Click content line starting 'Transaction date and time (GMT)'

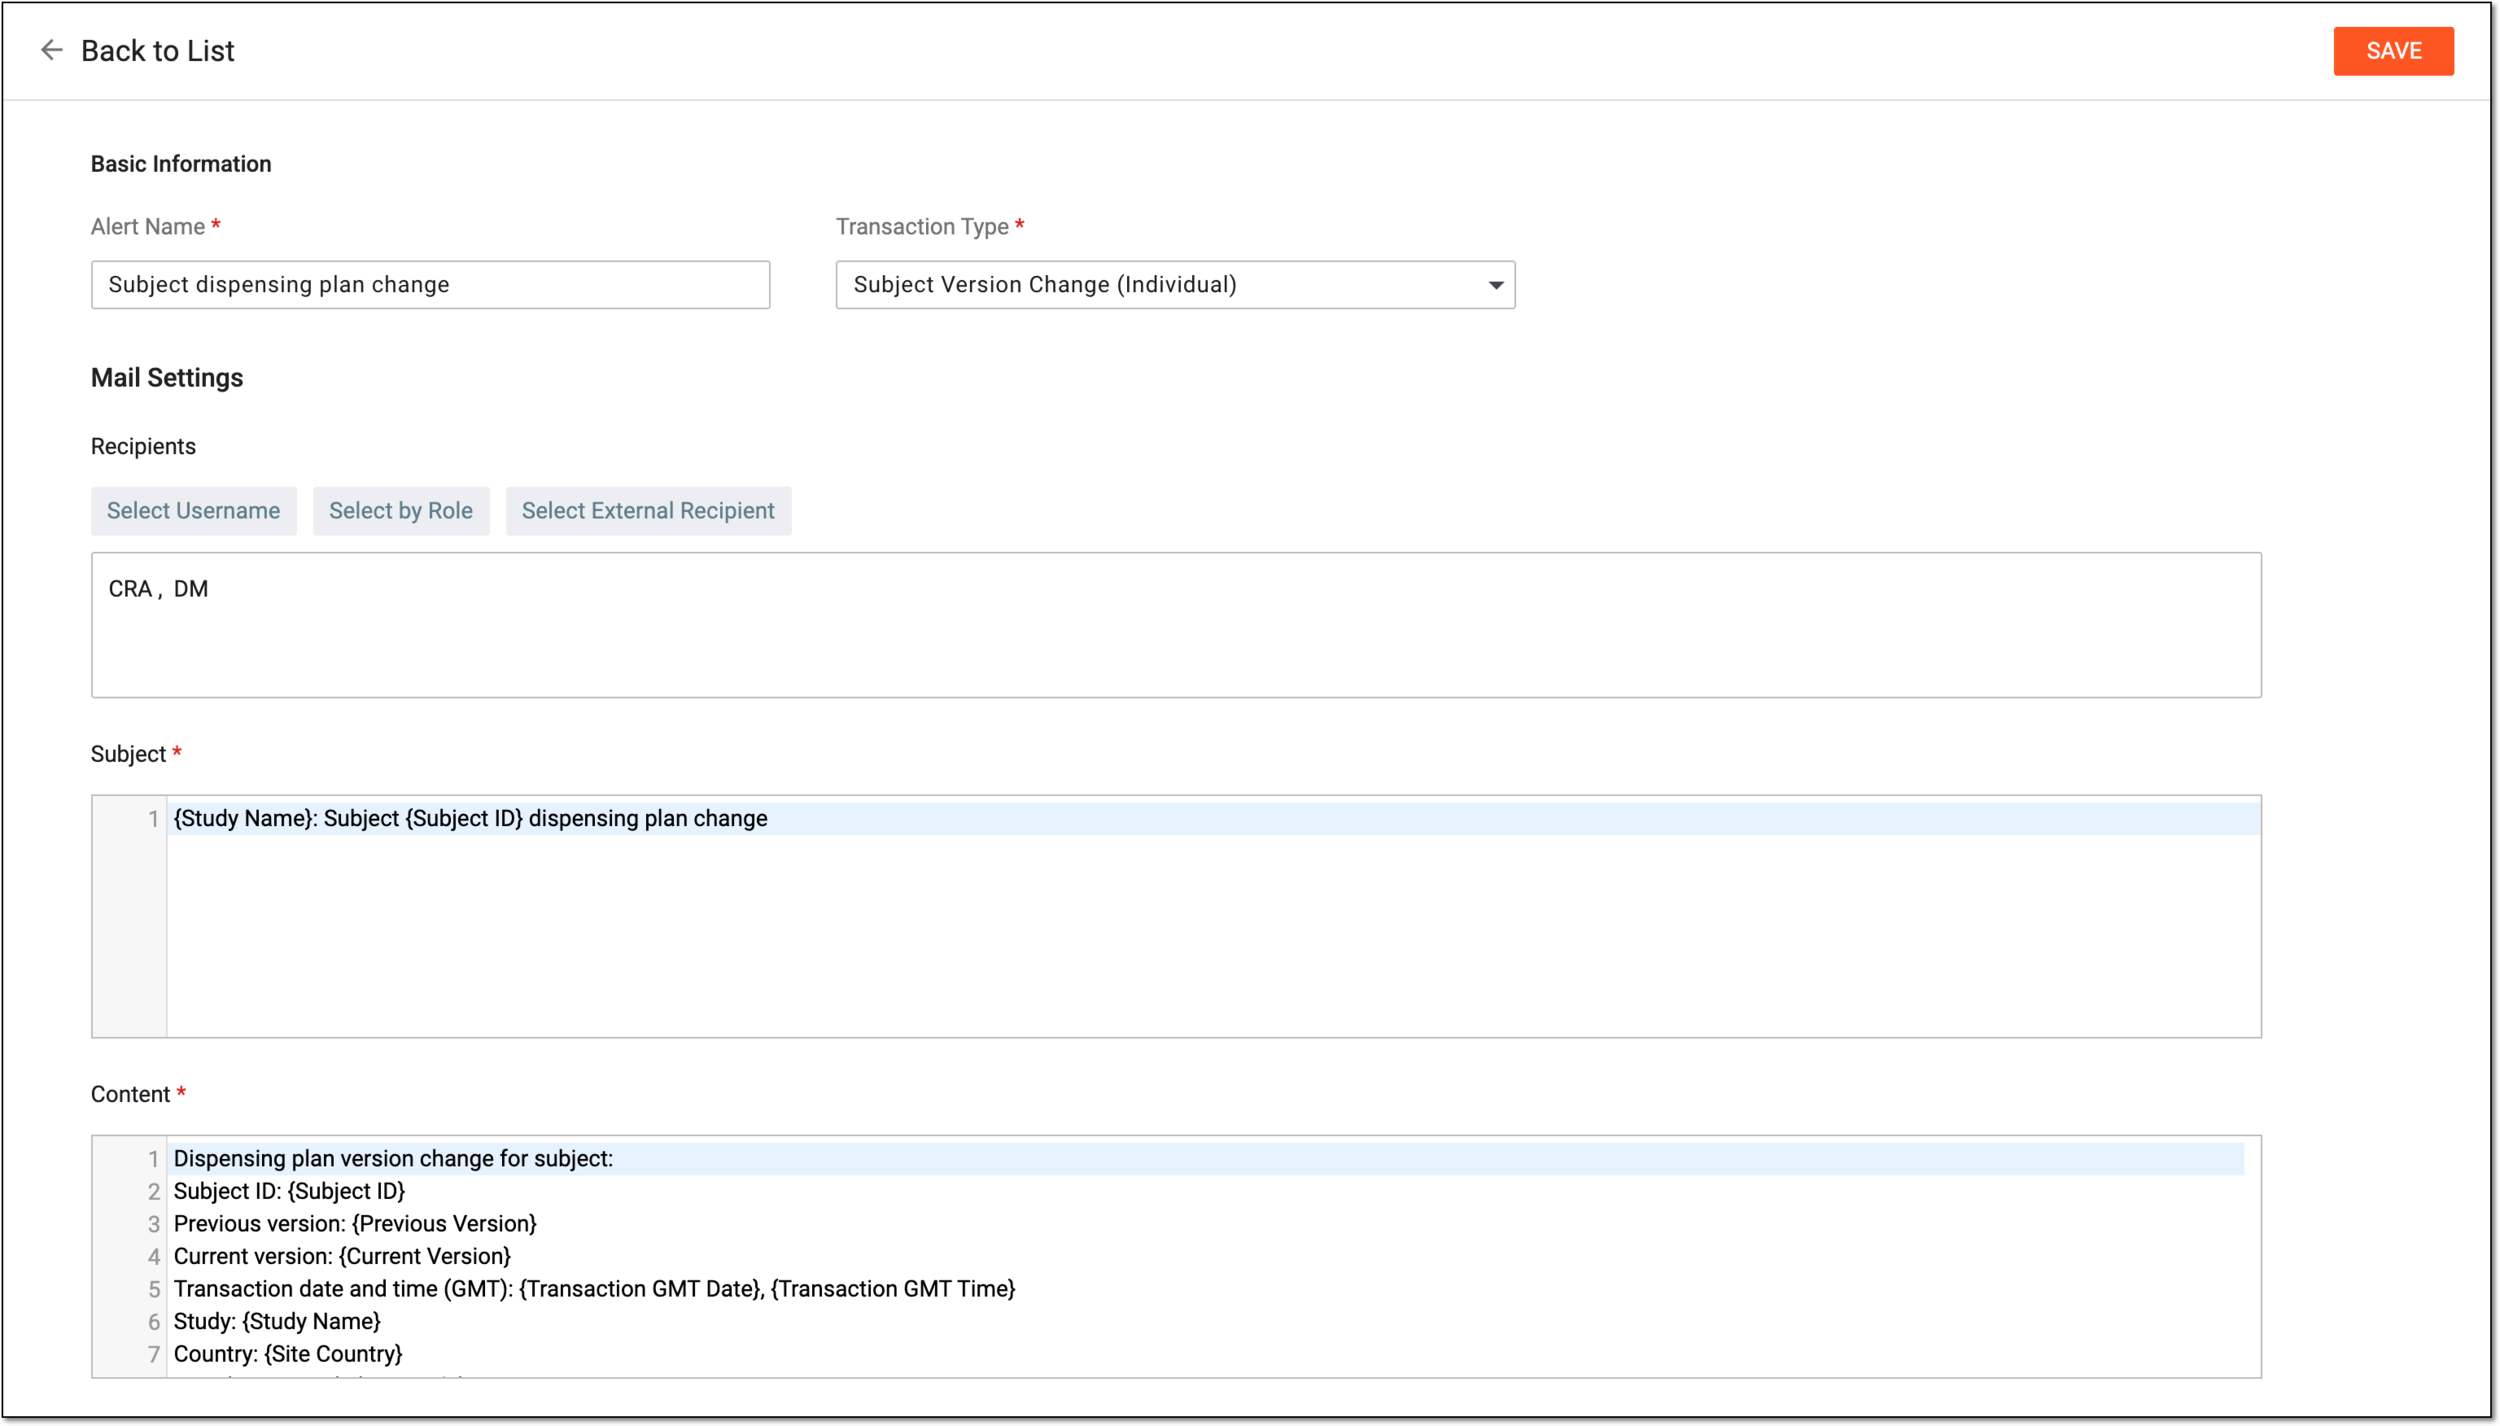(x=594, y=1288)
